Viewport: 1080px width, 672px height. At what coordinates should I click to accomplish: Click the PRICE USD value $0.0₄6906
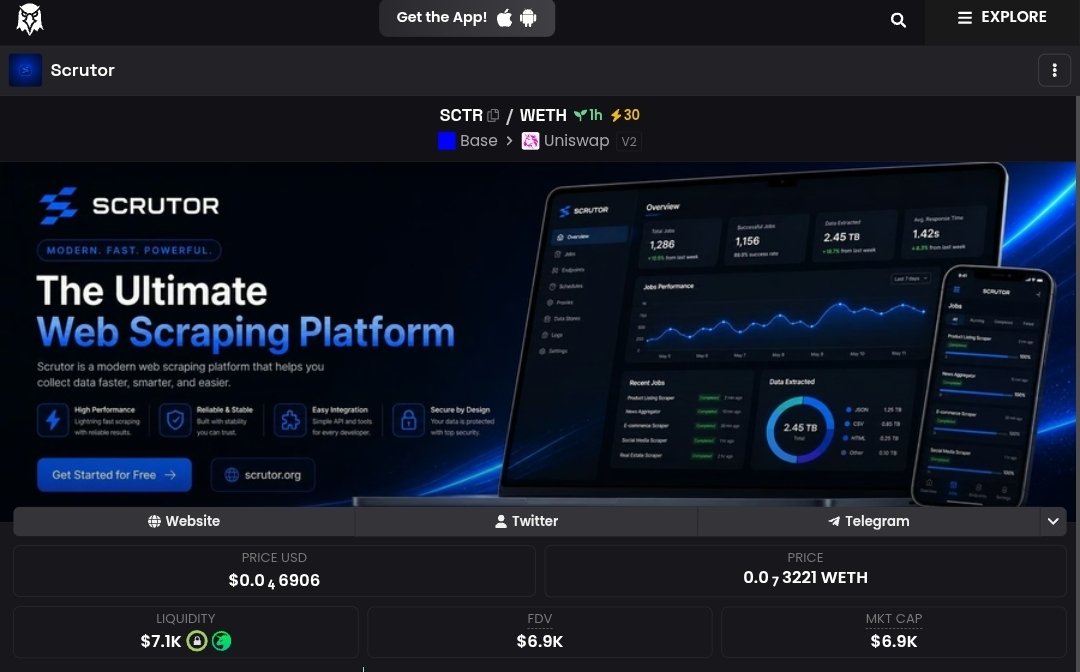[x=274, y=580]
